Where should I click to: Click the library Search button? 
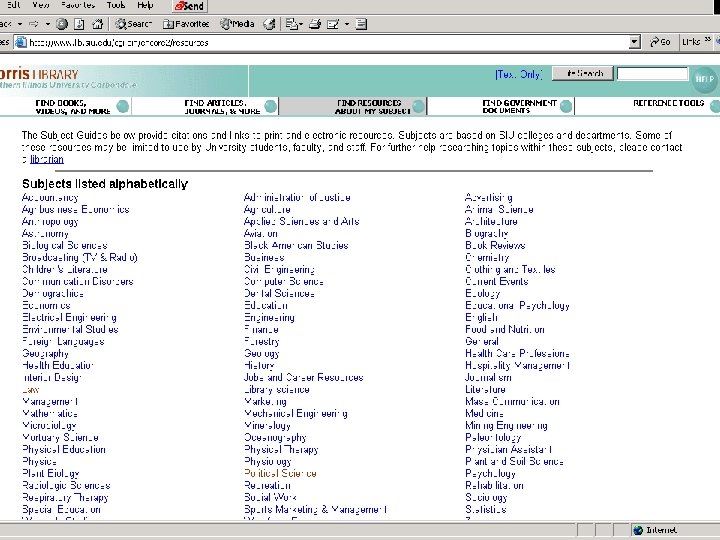(583, 73)
